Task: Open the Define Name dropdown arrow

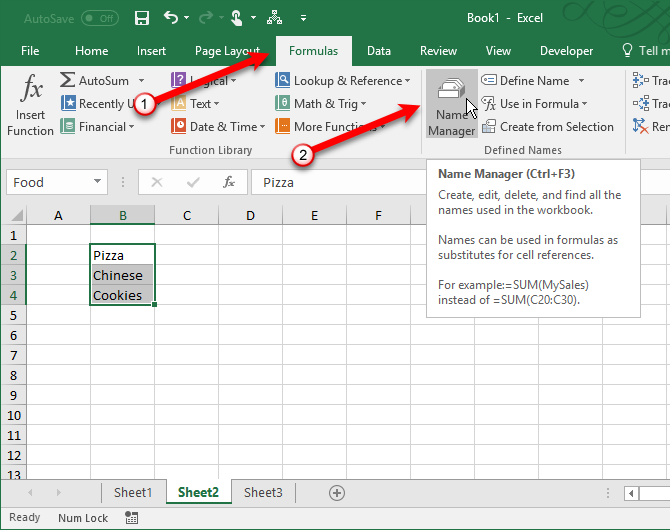Action: click(x=581, y=81)
